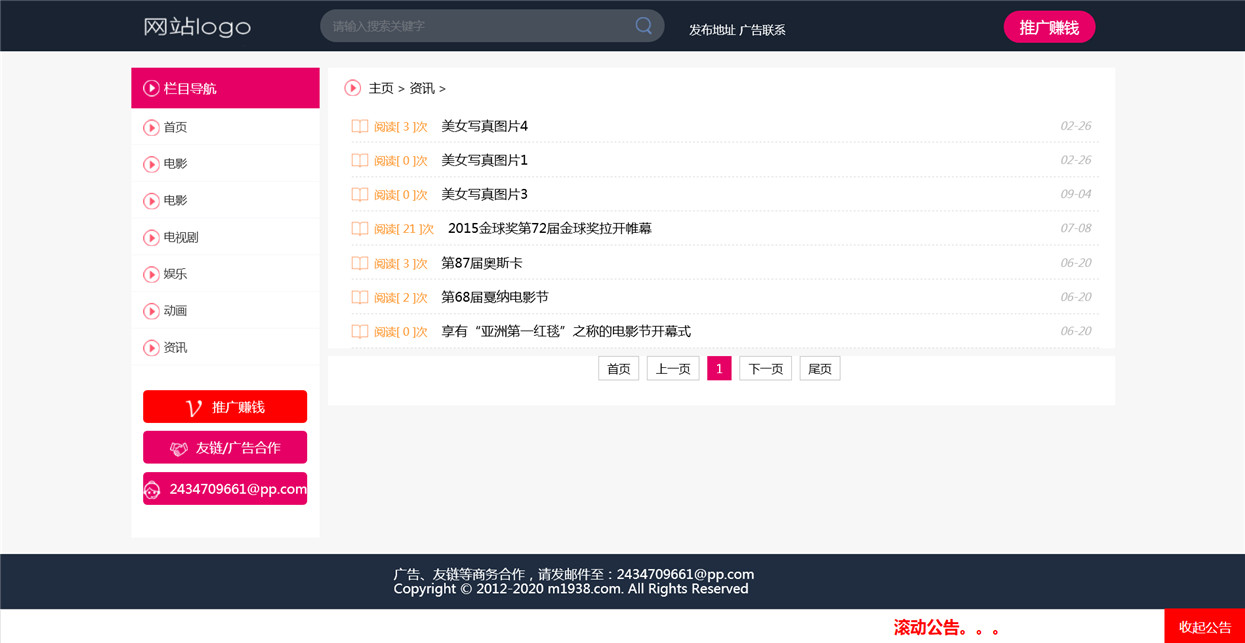This screenshot has width=1245, height=643.
Task: Open the 资讯 sidebar menu item
Action: pos(175,348)
